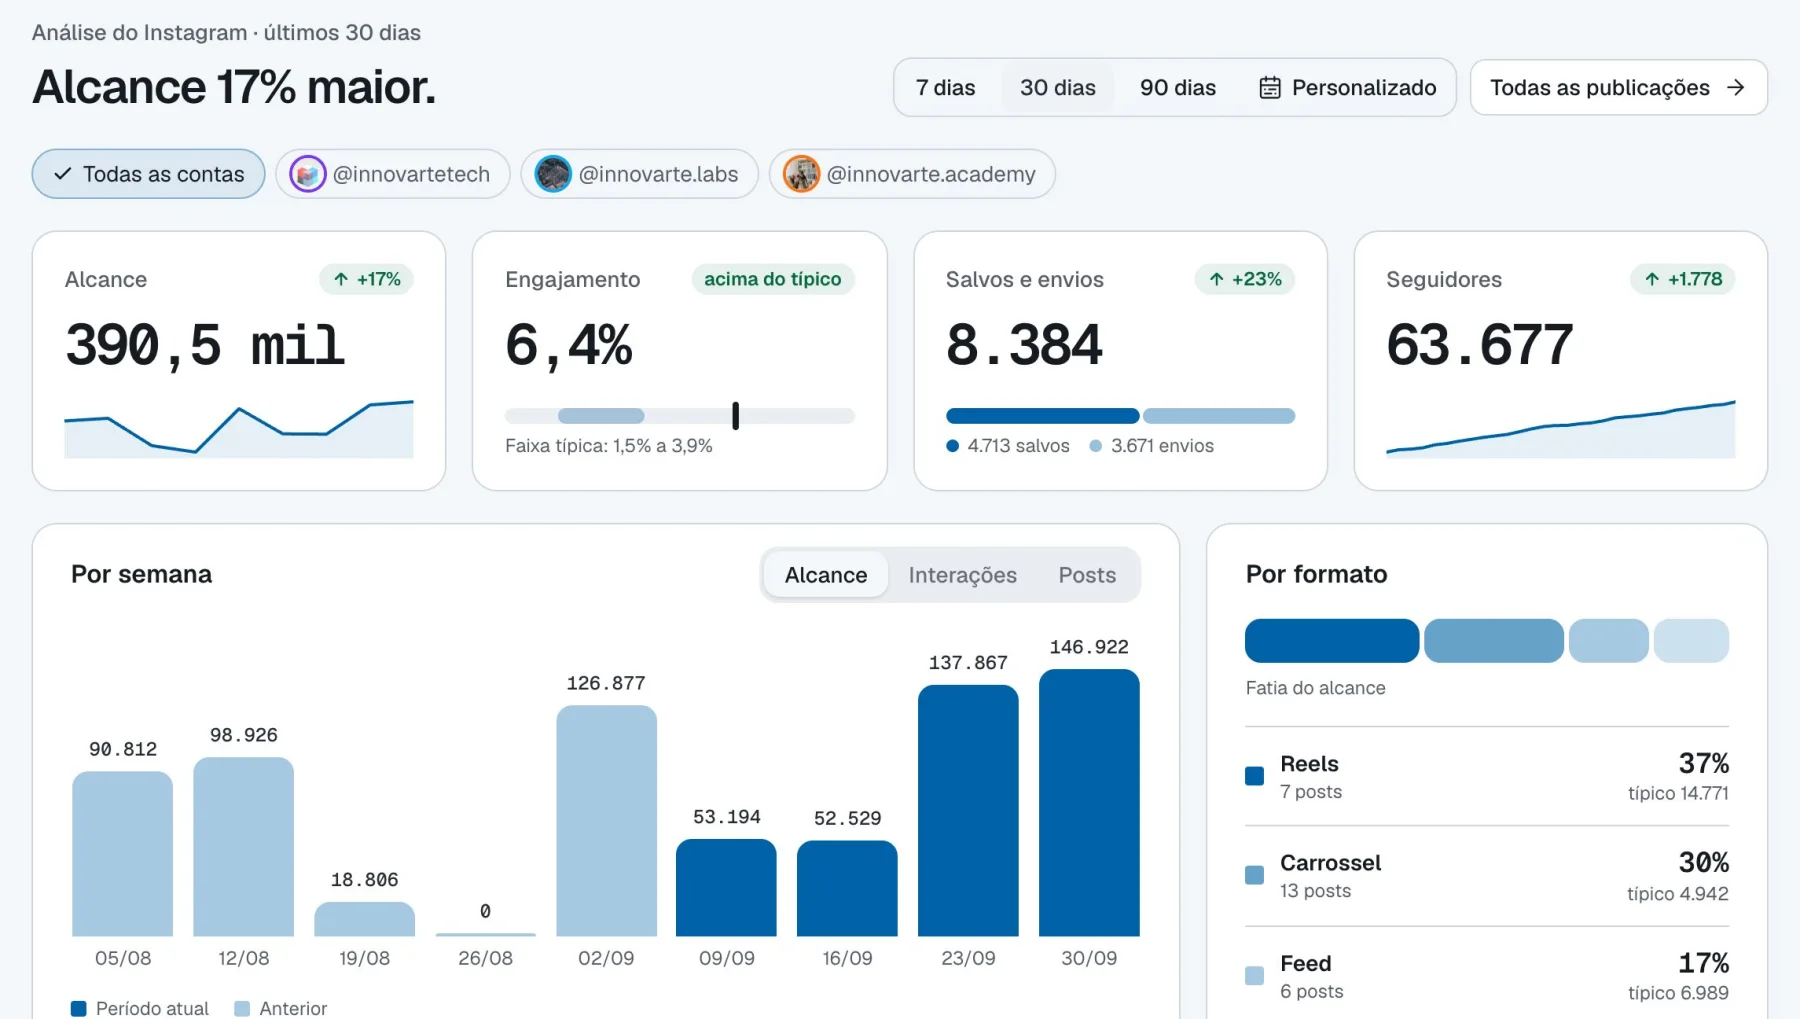
Task: Click the checkmark icon in Todas as contas
Action: coord(62,174)
